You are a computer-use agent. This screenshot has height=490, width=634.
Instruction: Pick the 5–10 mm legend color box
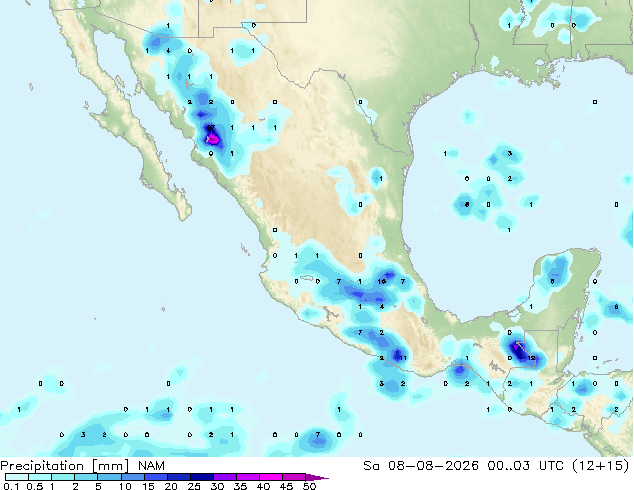coord(109,477)
